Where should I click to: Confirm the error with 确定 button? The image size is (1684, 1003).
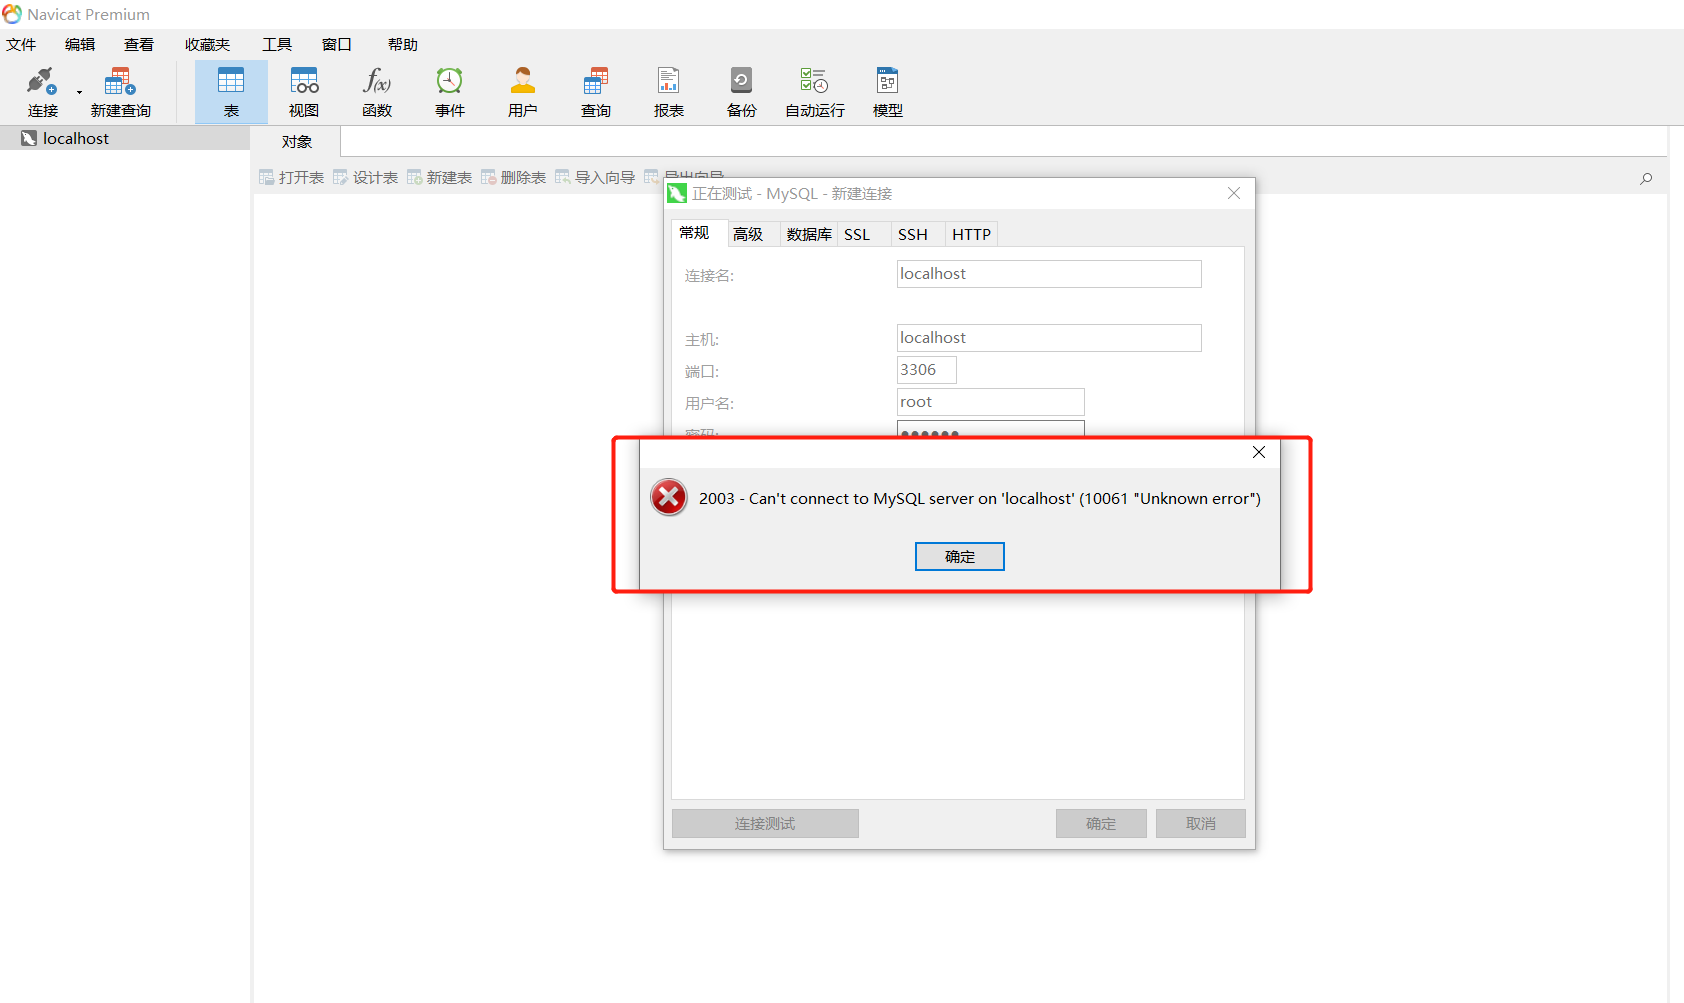point(960,557)
